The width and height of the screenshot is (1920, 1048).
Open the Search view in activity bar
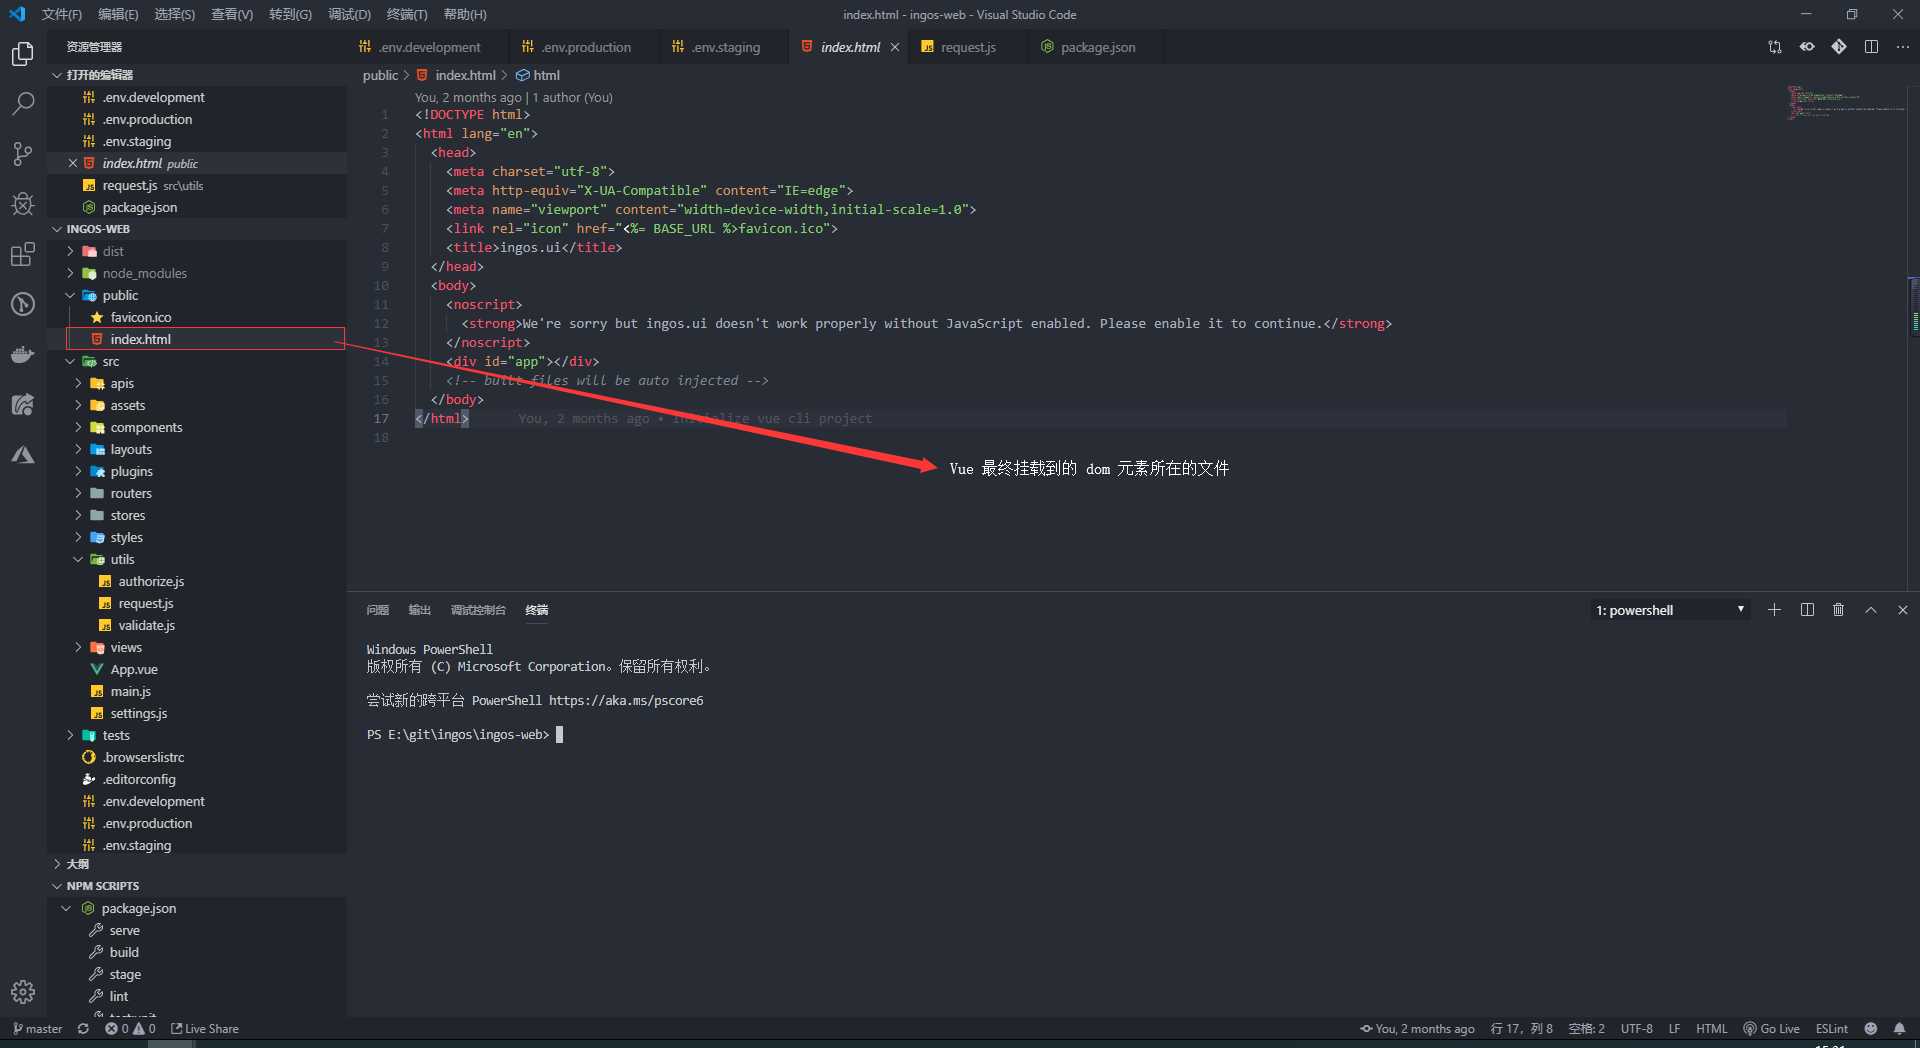coord(23,103)
